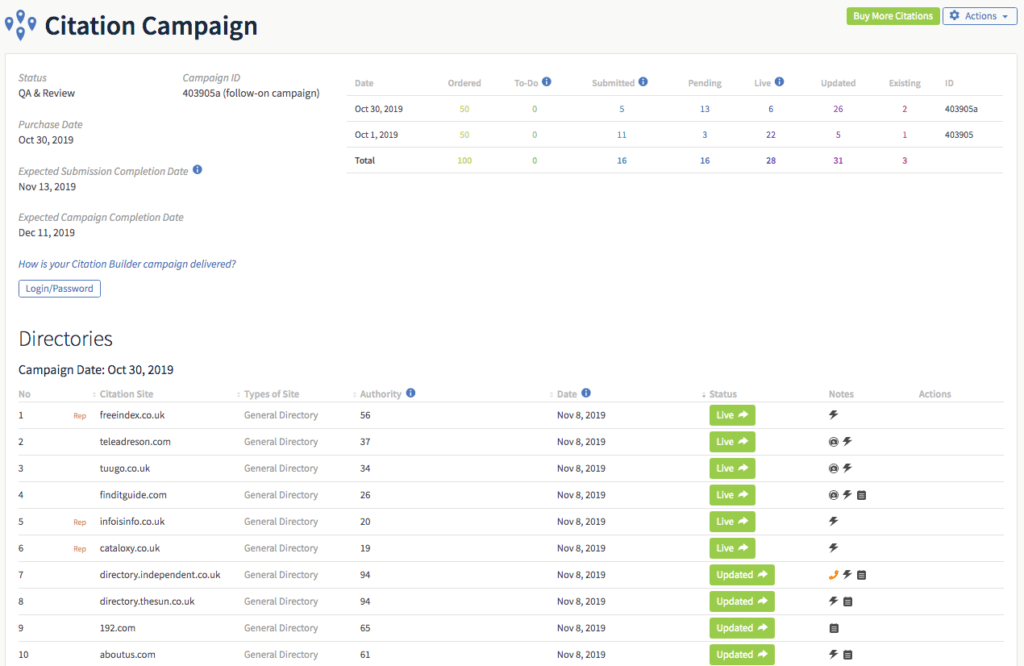The image size is (1024, 666).
Task: Click the directory.thesun.co.uk site name
Action: (x=147, y=601)
